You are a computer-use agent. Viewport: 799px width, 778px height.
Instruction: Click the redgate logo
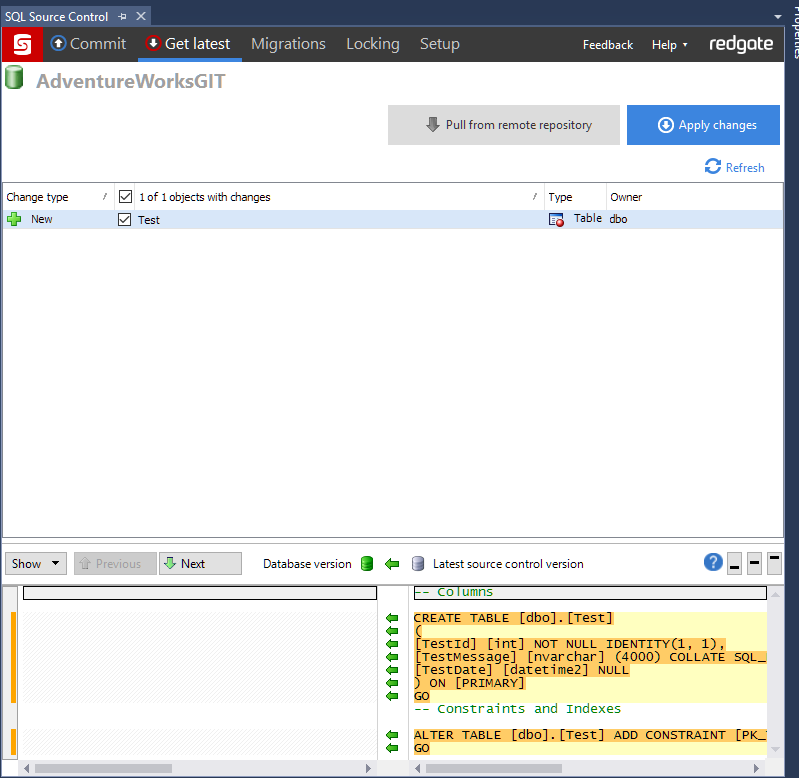(x=741, y=44)
